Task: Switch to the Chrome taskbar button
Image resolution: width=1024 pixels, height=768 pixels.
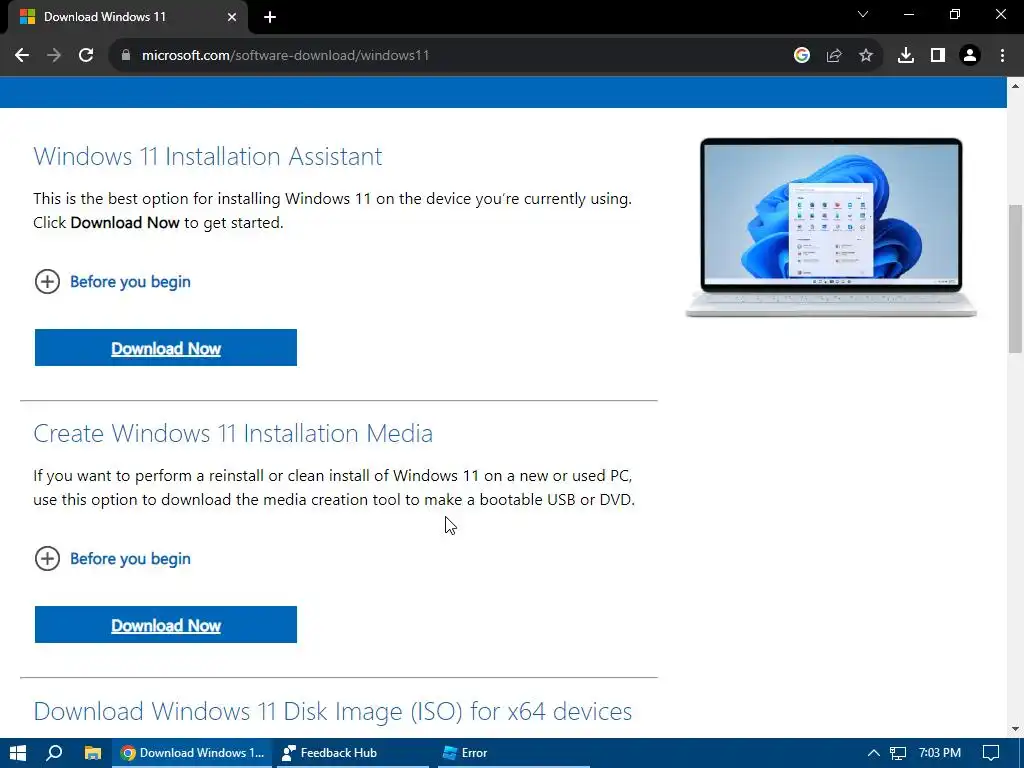Action: coord(193,753)
